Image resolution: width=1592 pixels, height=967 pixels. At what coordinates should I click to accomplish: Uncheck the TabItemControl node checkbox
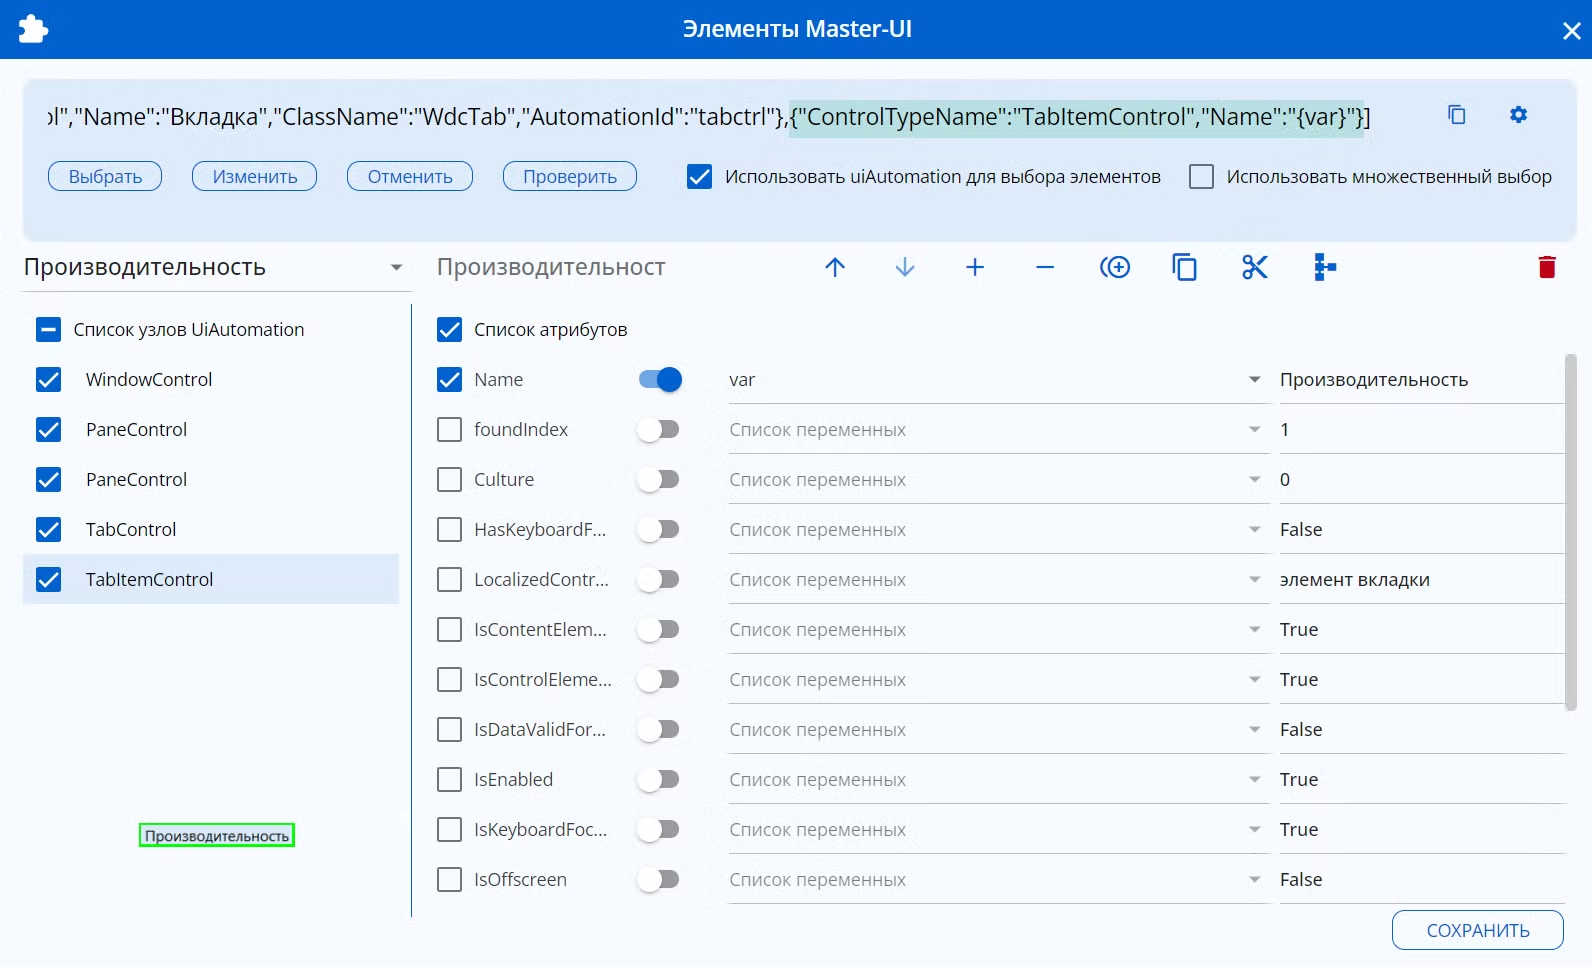point(48,580)
